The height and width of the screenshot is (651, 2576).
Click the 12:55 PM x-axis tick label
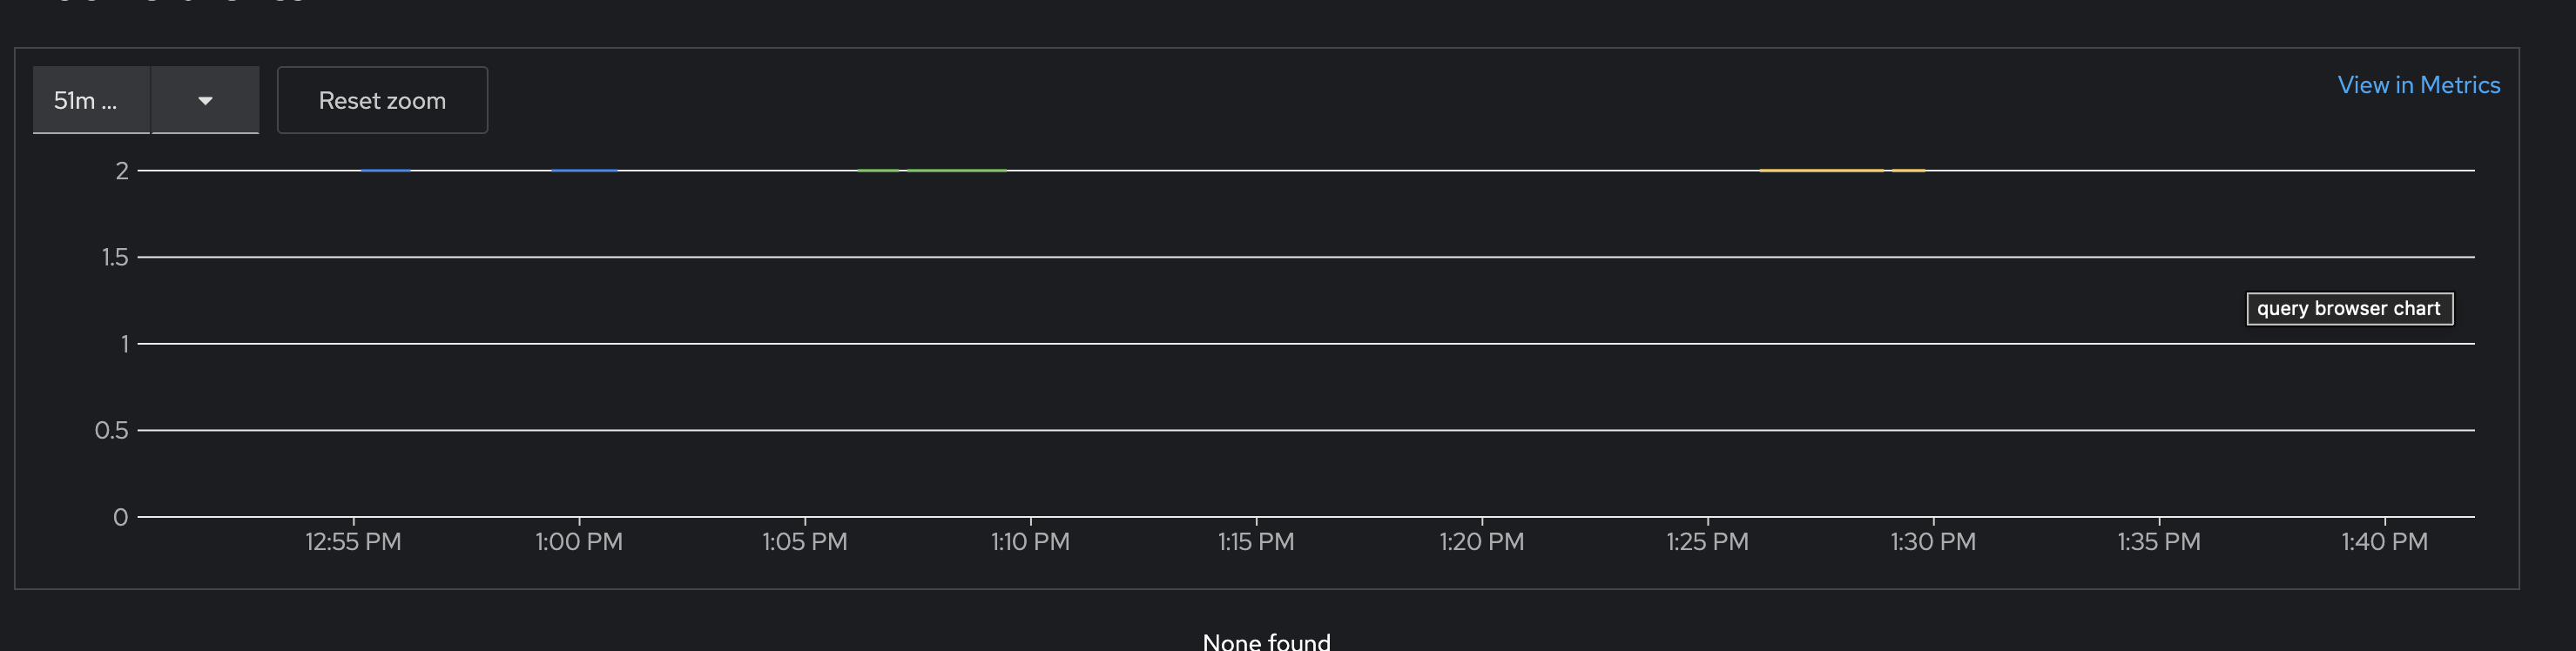point(353,542)
